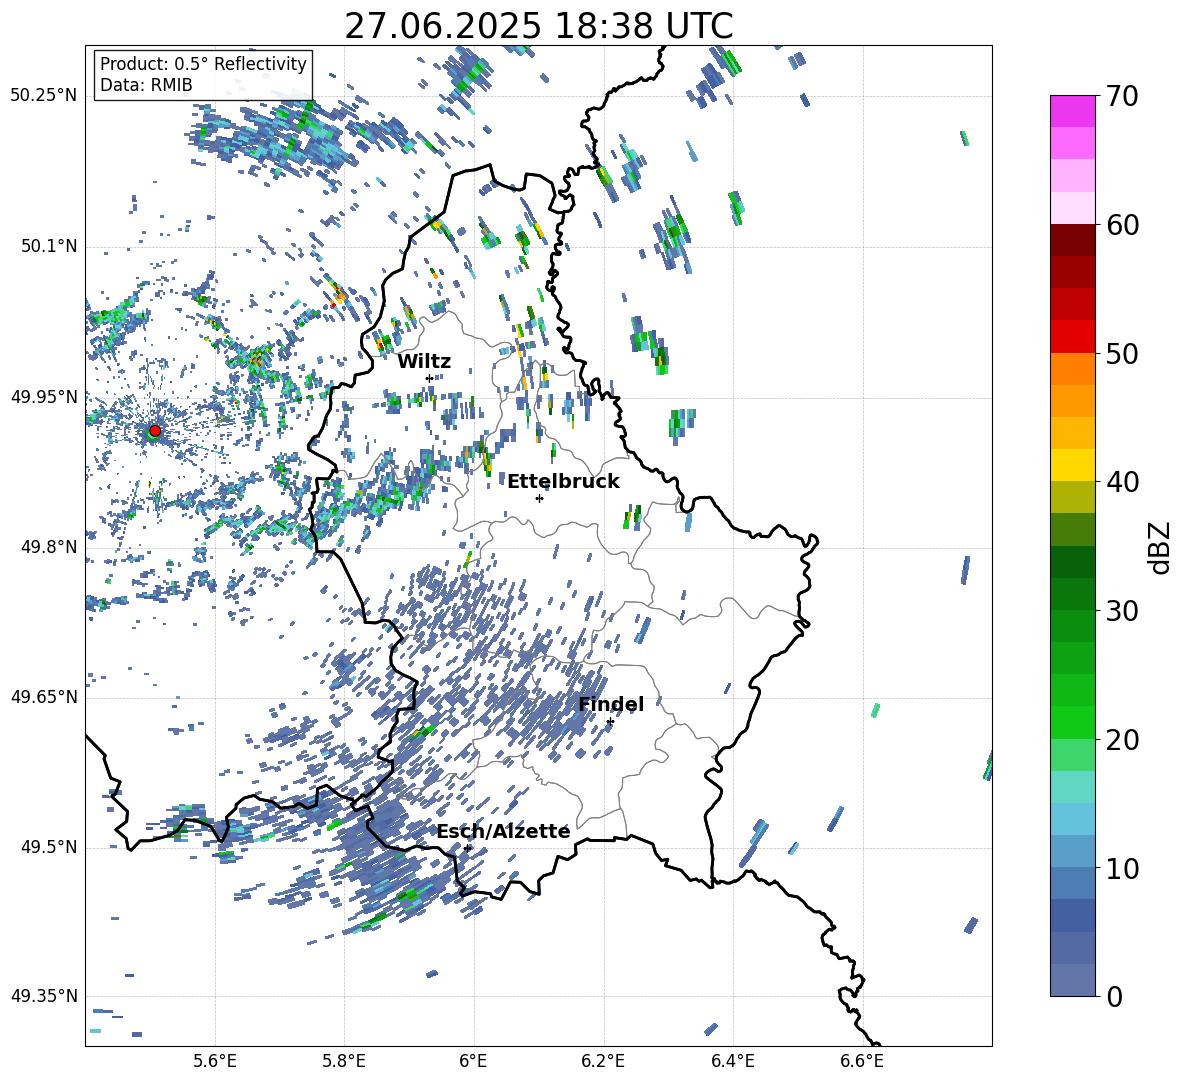
Task: Click the colorbar tick label 60
Action: pos(1122,225)
